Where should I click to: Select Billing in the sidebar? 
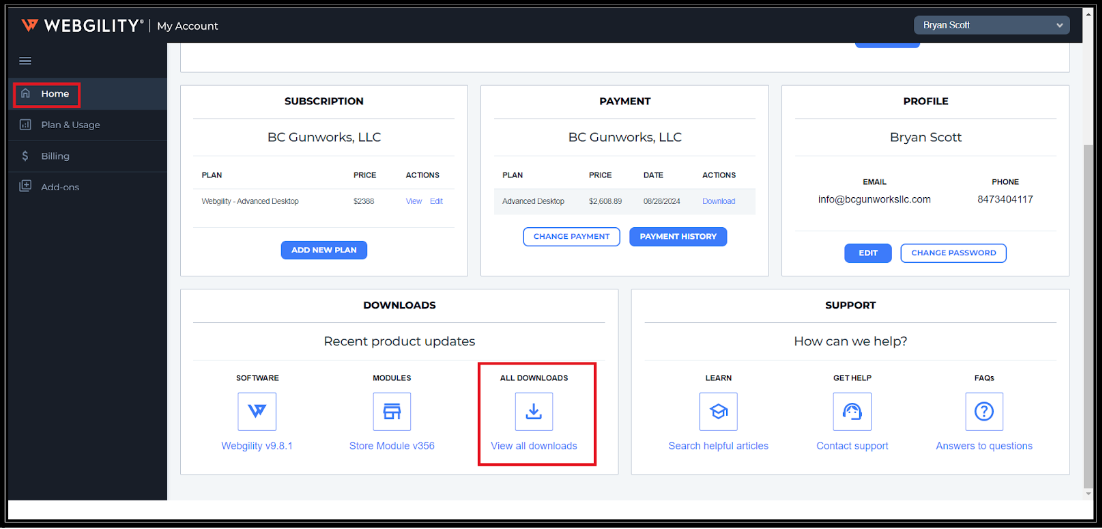click(55, 156)
